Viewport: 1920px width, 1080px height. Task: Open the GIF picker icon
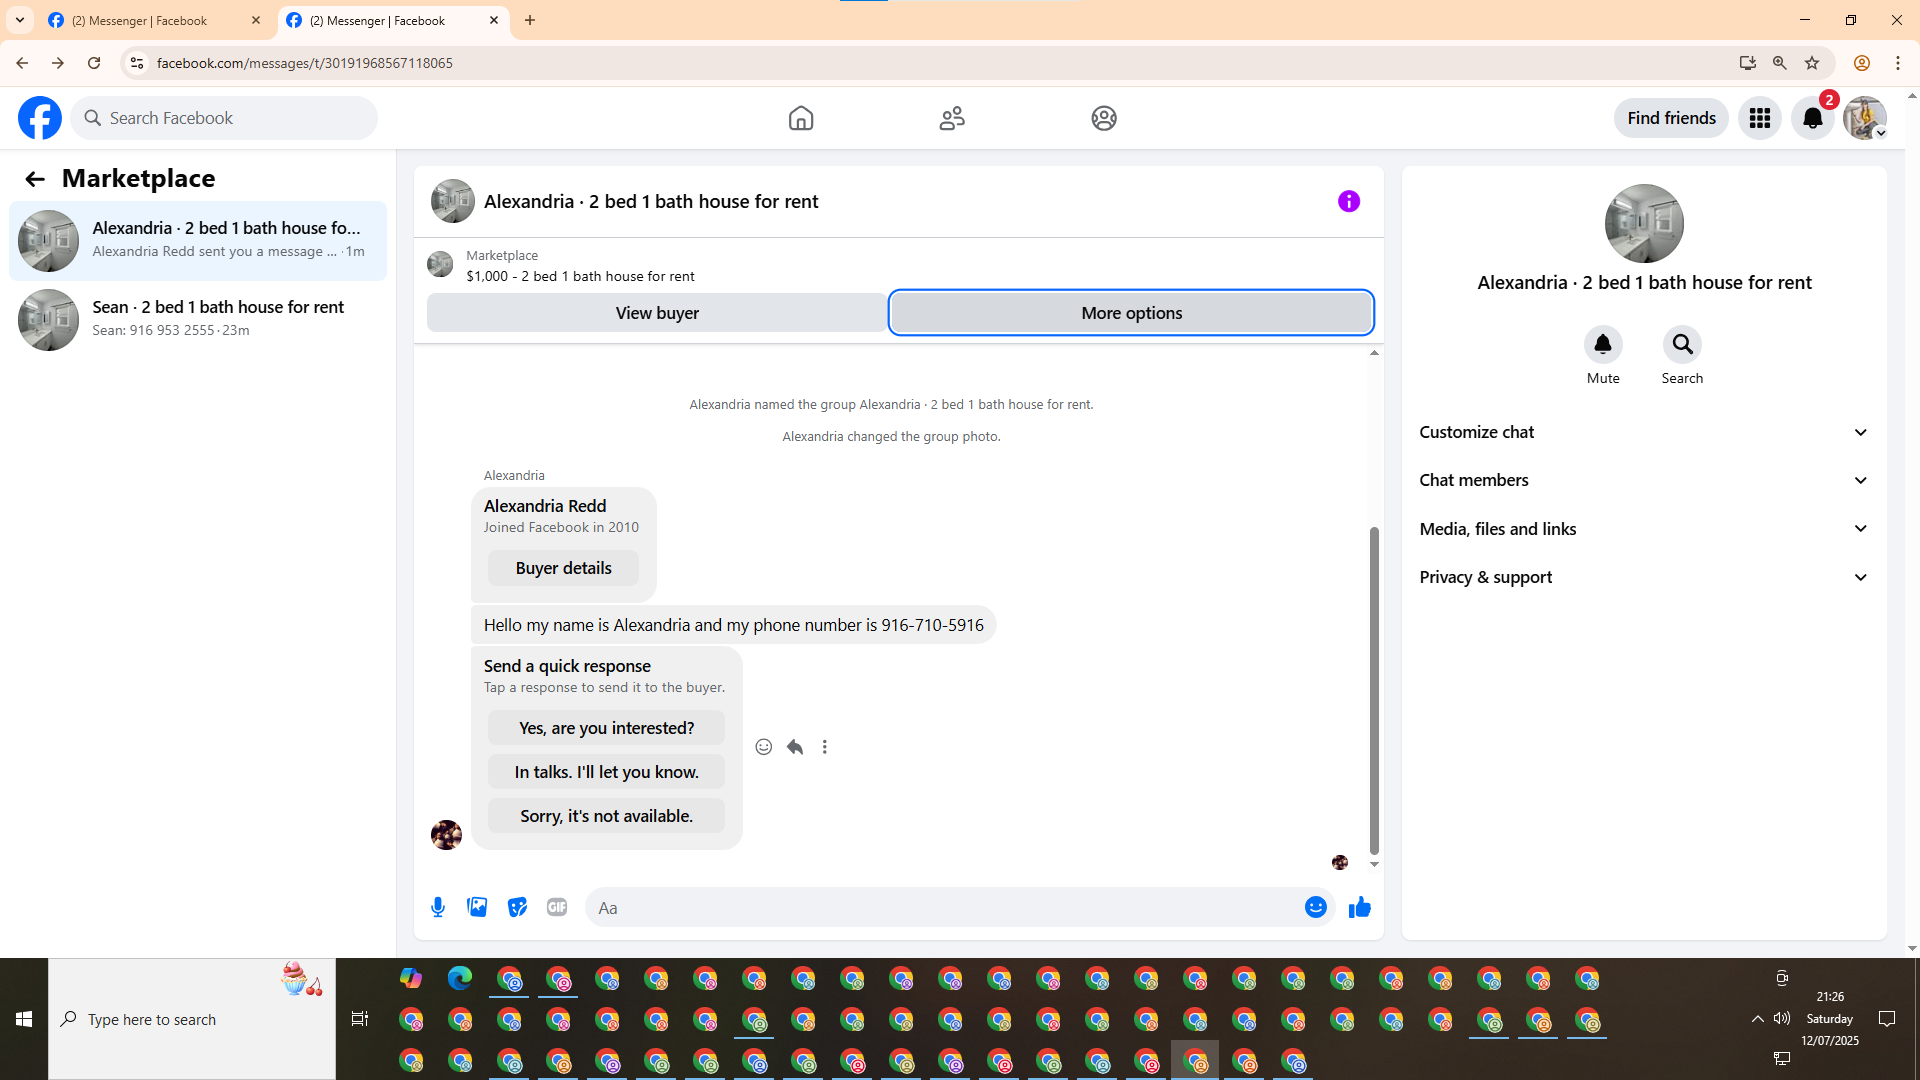click(x=557, y=907)
